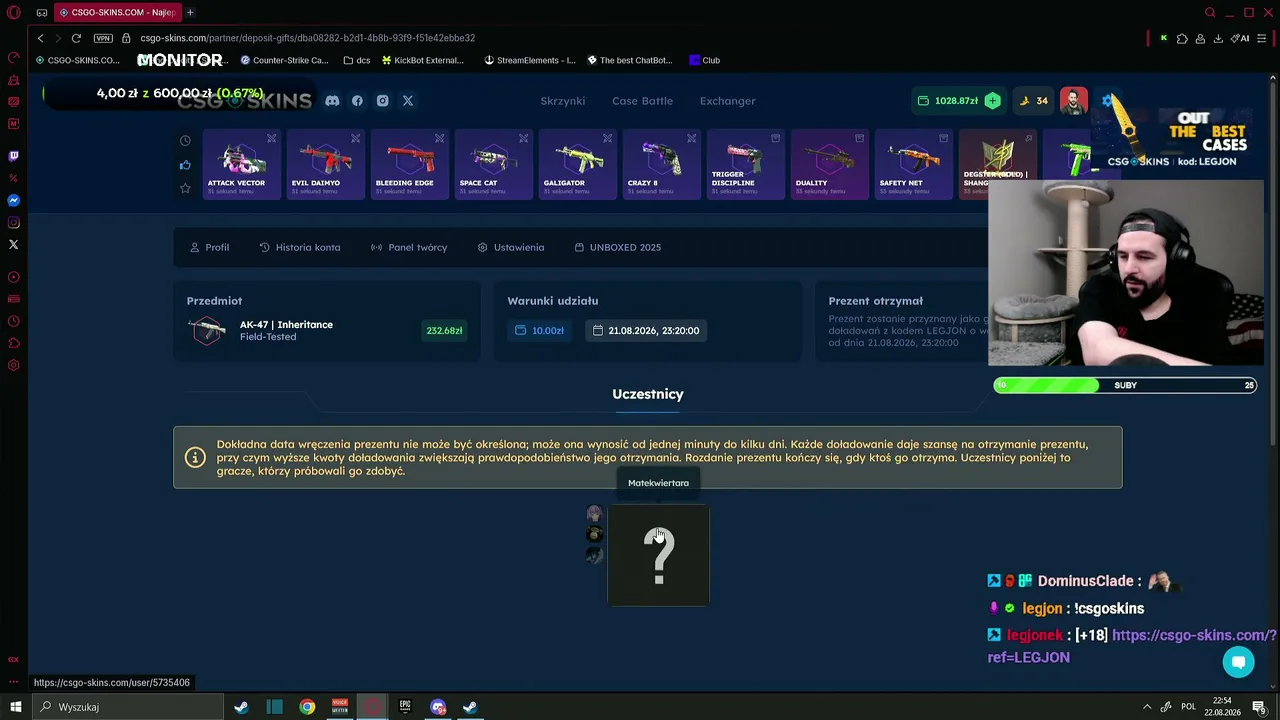Open the Facebook link in the site header
The image size is (1280, 720).
[x=357, y=101]
